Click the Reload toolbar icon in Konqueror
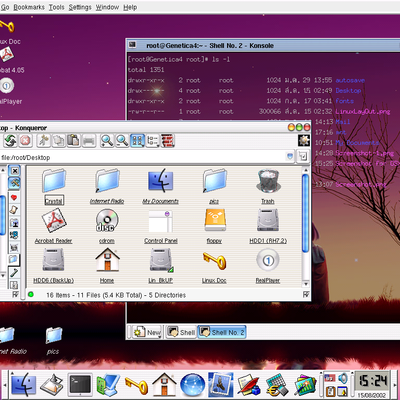Viewport: 400px width, 400px height. click(10, 141)
